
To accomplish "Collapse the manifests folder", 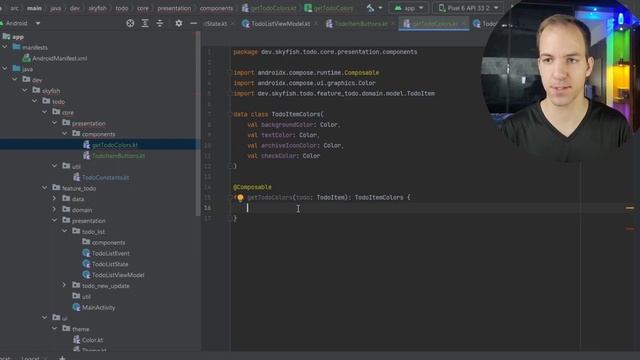I will tap(5, 47).
